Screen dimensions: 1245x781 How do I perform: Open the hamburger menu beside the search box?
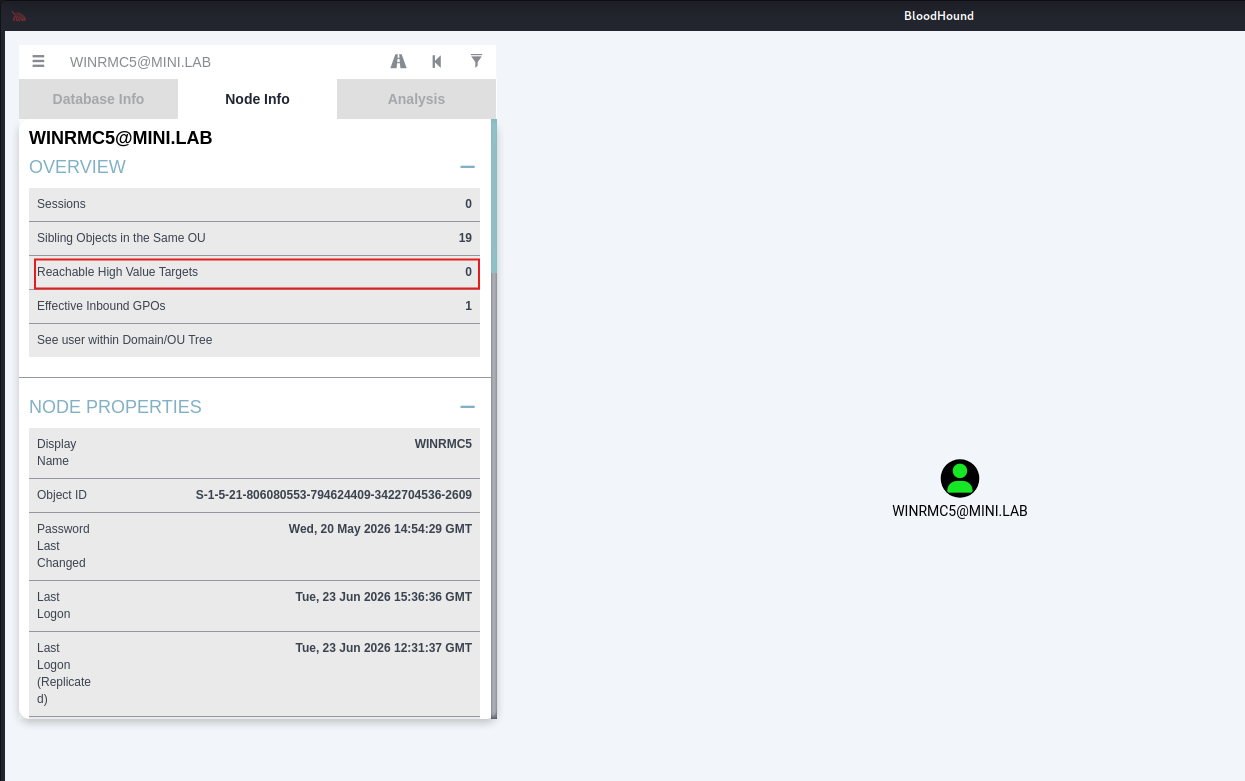(x=38, y=61)
